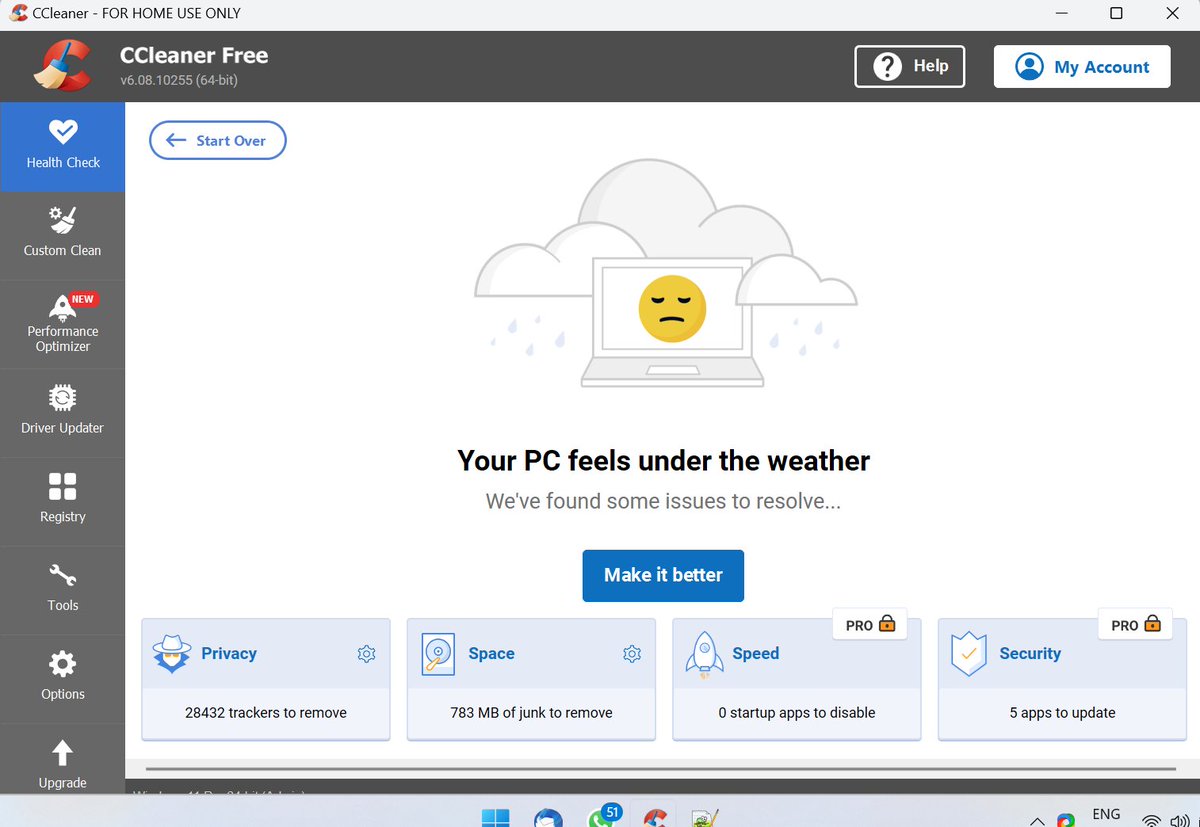Open the Options settings gear
Viewport: 1200px width, 827px height.
pyautogui.click(x=62, y=664)
